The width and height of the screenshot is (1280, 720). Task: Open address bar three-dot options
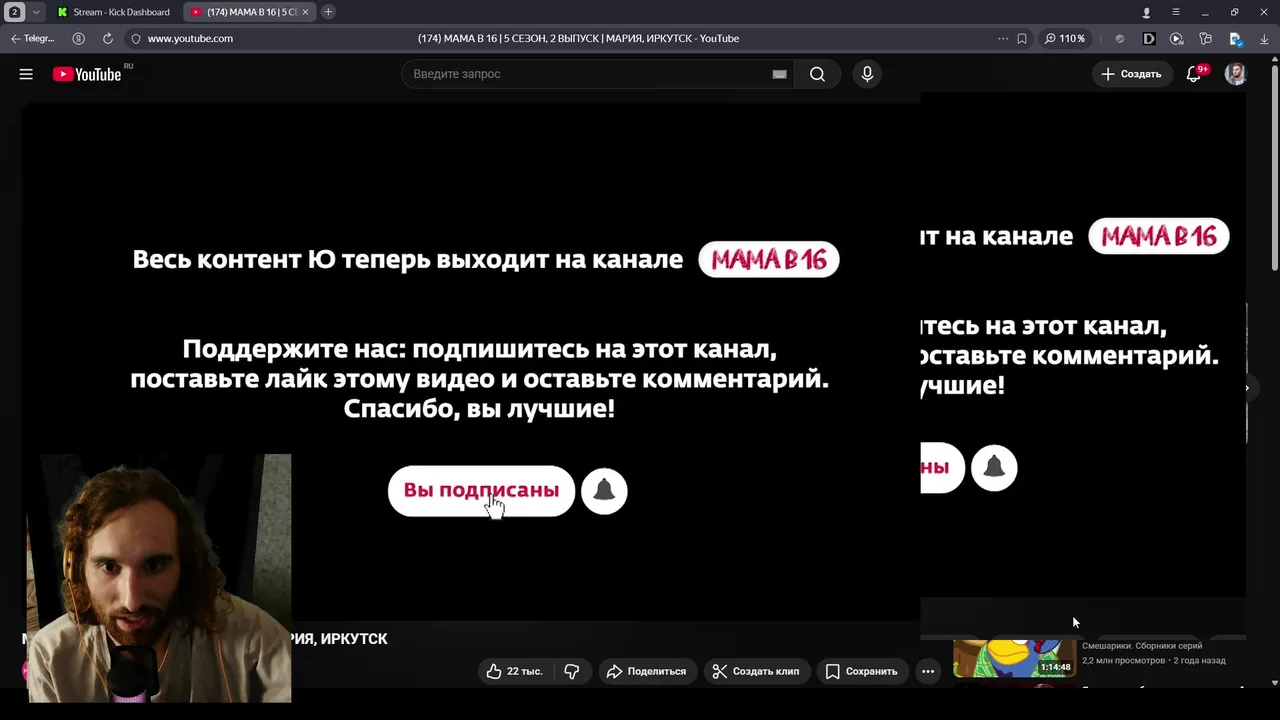click(x=1003, y=39)
